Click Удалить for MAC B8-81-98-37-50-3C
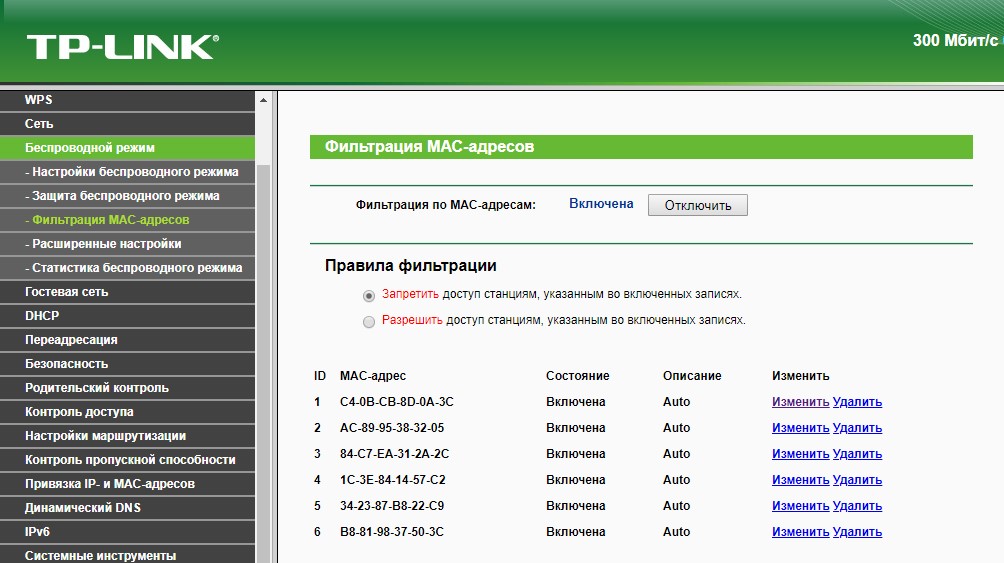The image size is (1004, 563). click(x=857, y=532)
